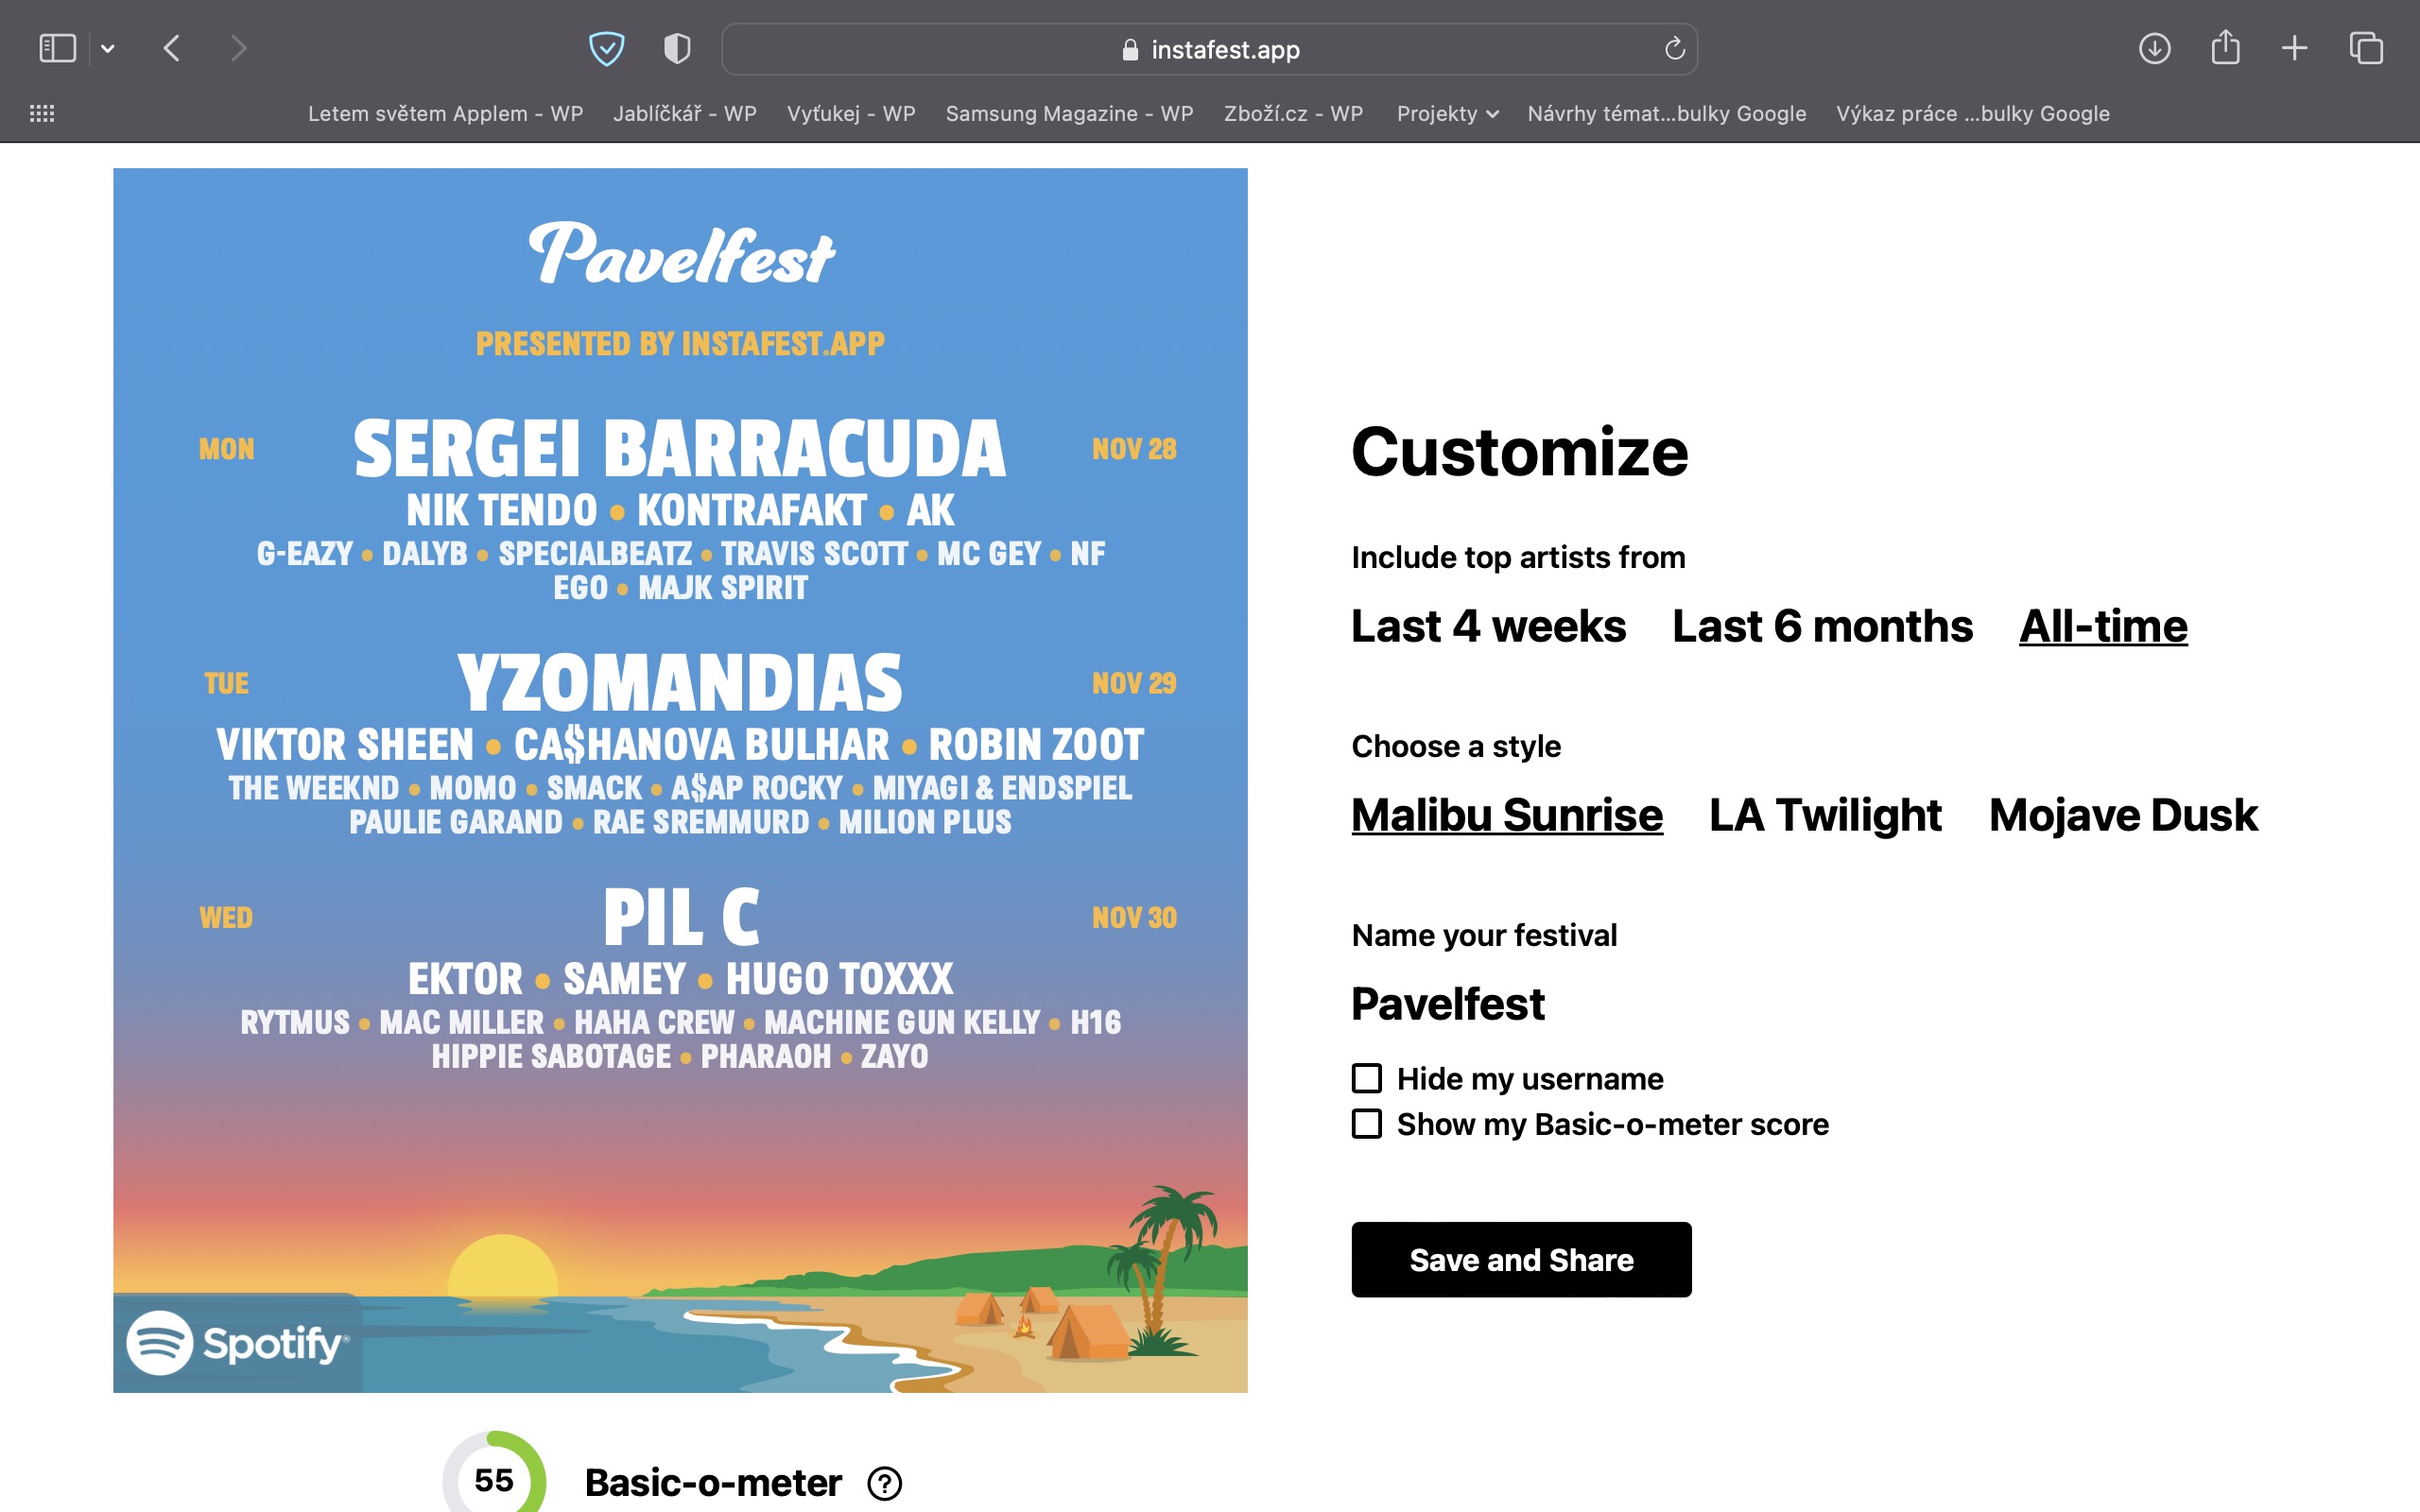The width and height of the screenshot is (2420, 1512).
Task: Choose the LA Twilight style
Action: tap(1825, 816)
